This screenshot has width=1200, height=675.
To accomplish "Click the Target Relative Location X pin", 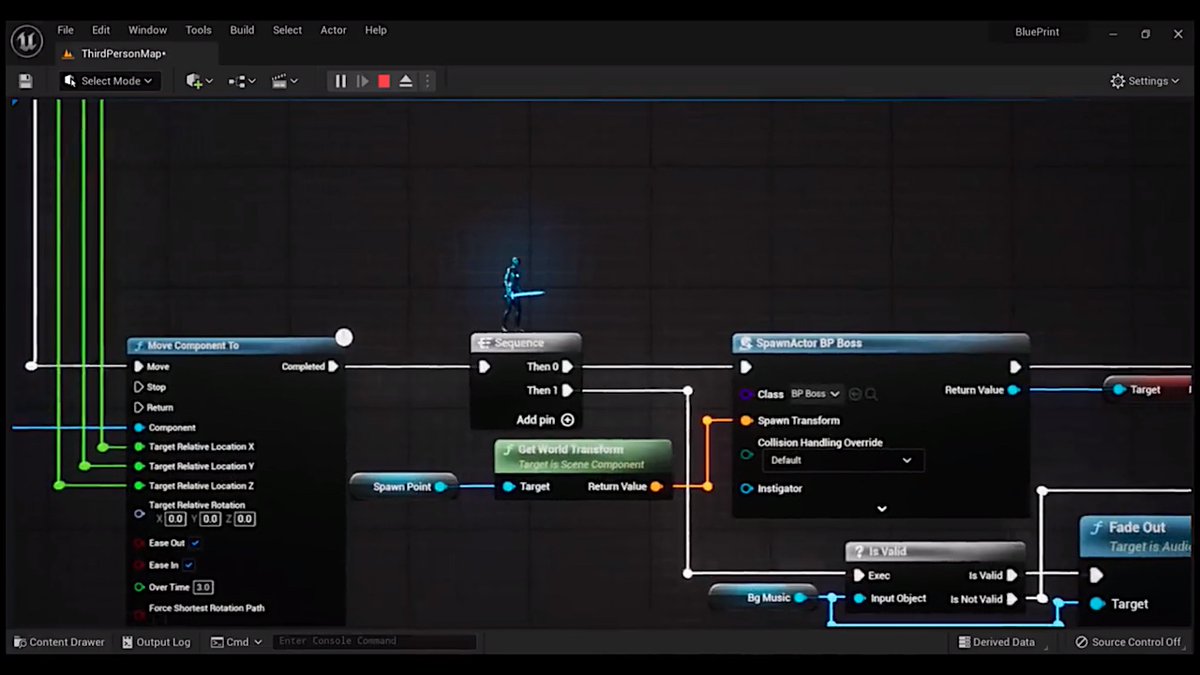I will 139,447.
